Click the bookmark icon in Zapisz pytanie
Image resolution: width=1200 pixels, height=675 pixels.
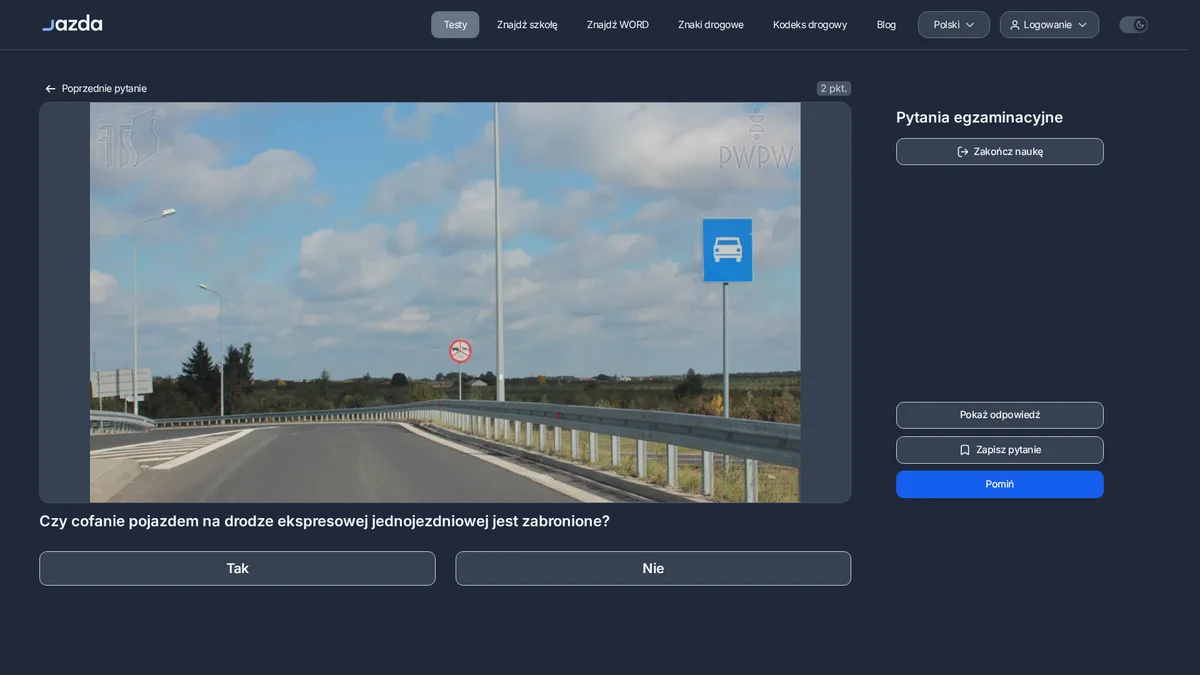[x=965, y=450]
